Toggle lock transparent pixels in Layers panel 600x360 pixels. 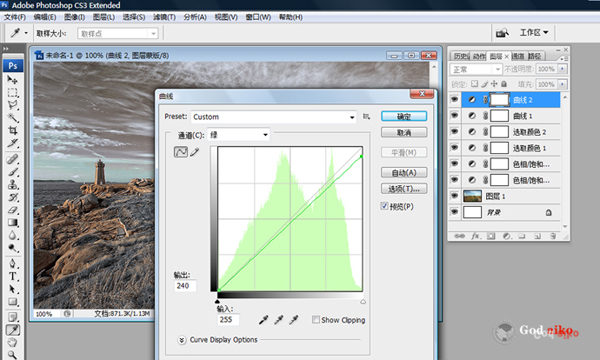coord(474,84)
